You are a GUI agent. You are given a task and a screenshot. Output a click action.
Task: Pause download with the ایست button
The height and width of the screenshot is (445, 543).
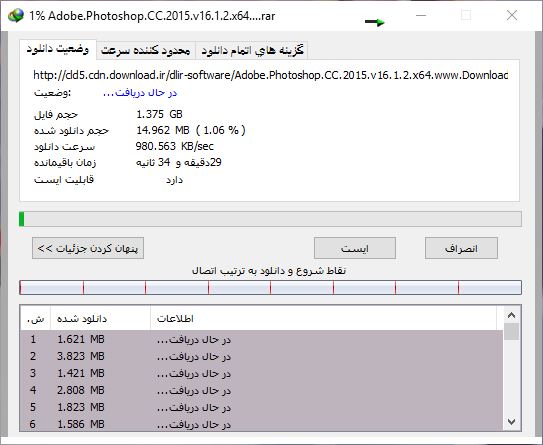click(x=355, y=248)
